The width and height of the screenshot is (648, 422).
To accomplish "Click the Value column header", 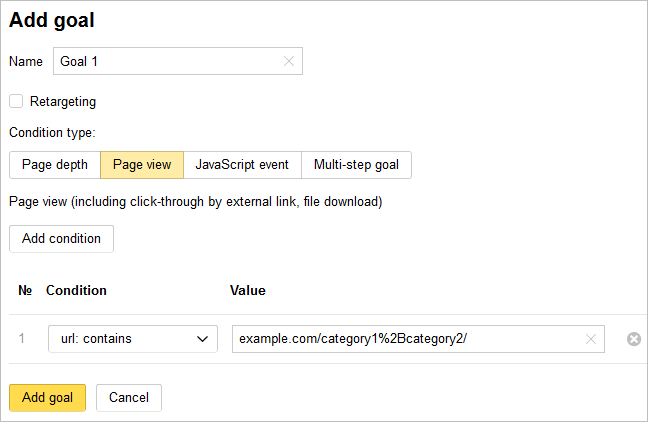I will (x=247, y=290).
